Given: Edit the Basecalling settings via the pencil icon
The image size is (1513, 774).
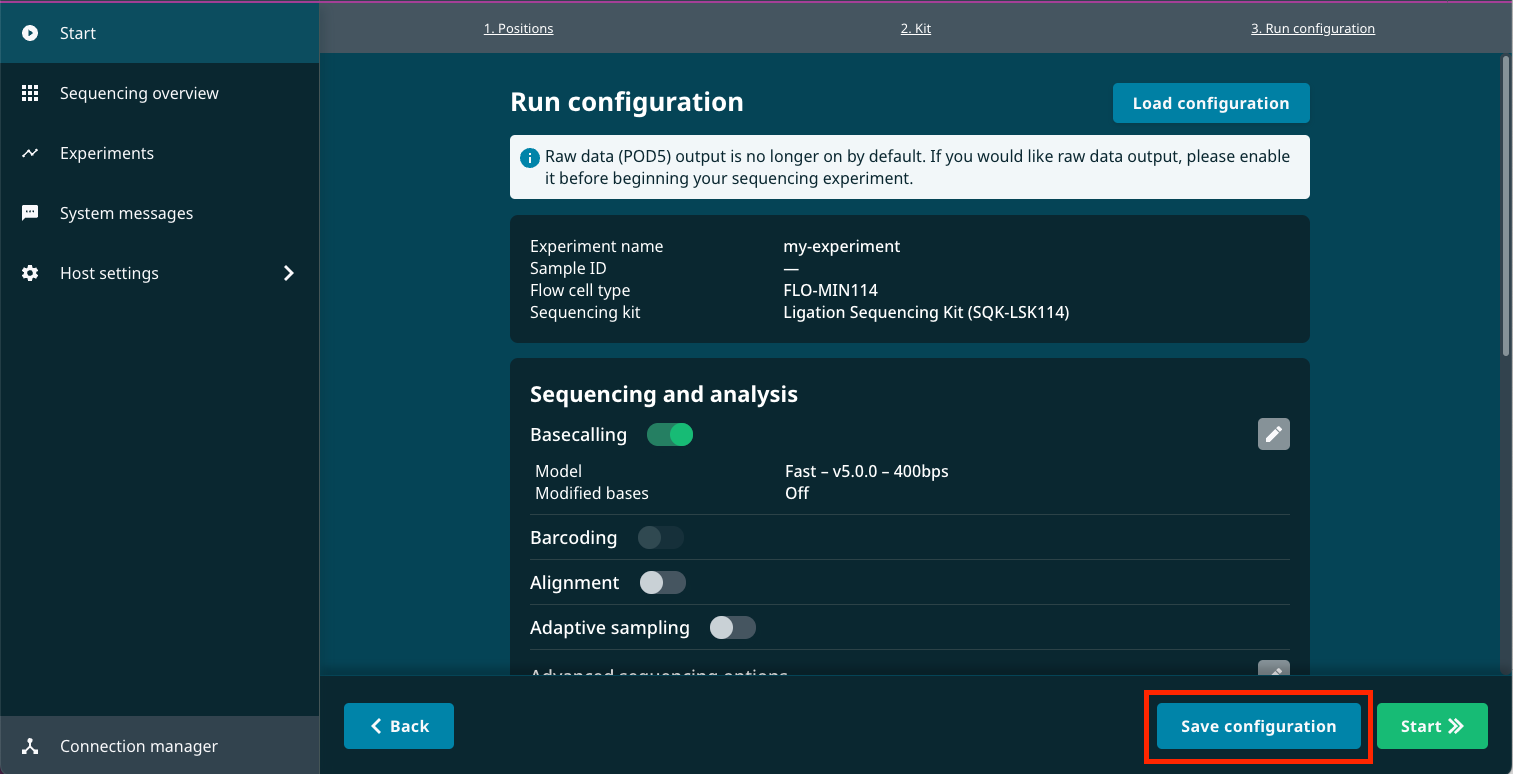Looking at the screenshot, I should click(1273, 433).
